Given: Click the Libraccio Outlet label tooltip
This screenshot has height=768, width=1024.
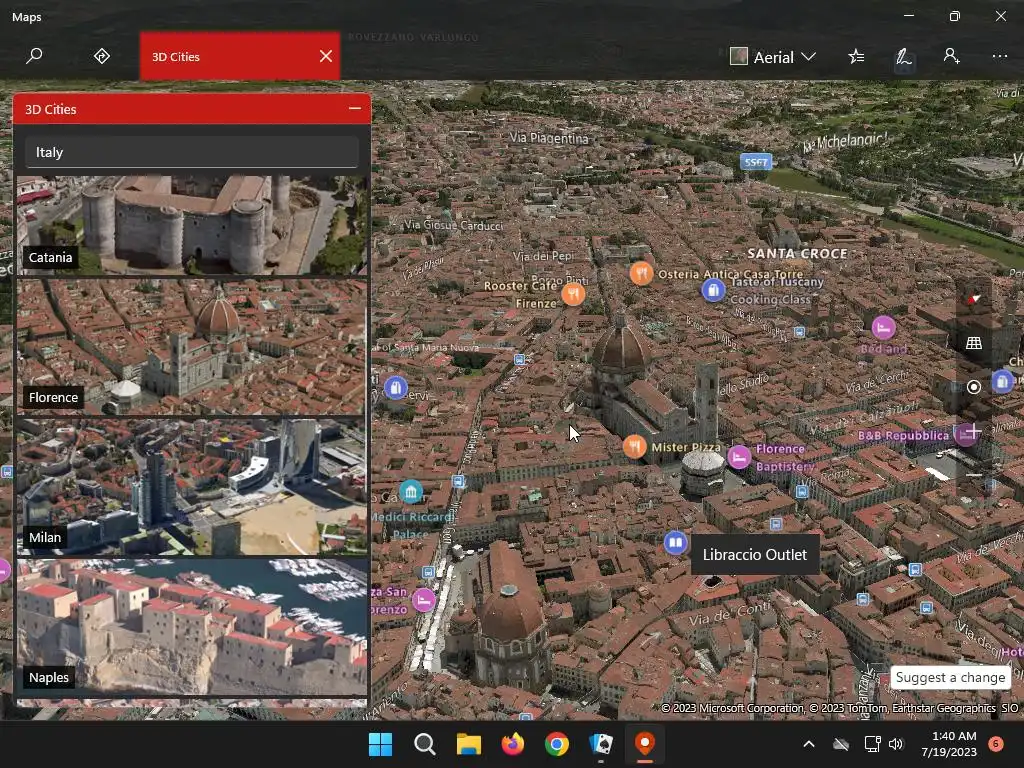Looking at the screenshot, I should click(755, 554).
